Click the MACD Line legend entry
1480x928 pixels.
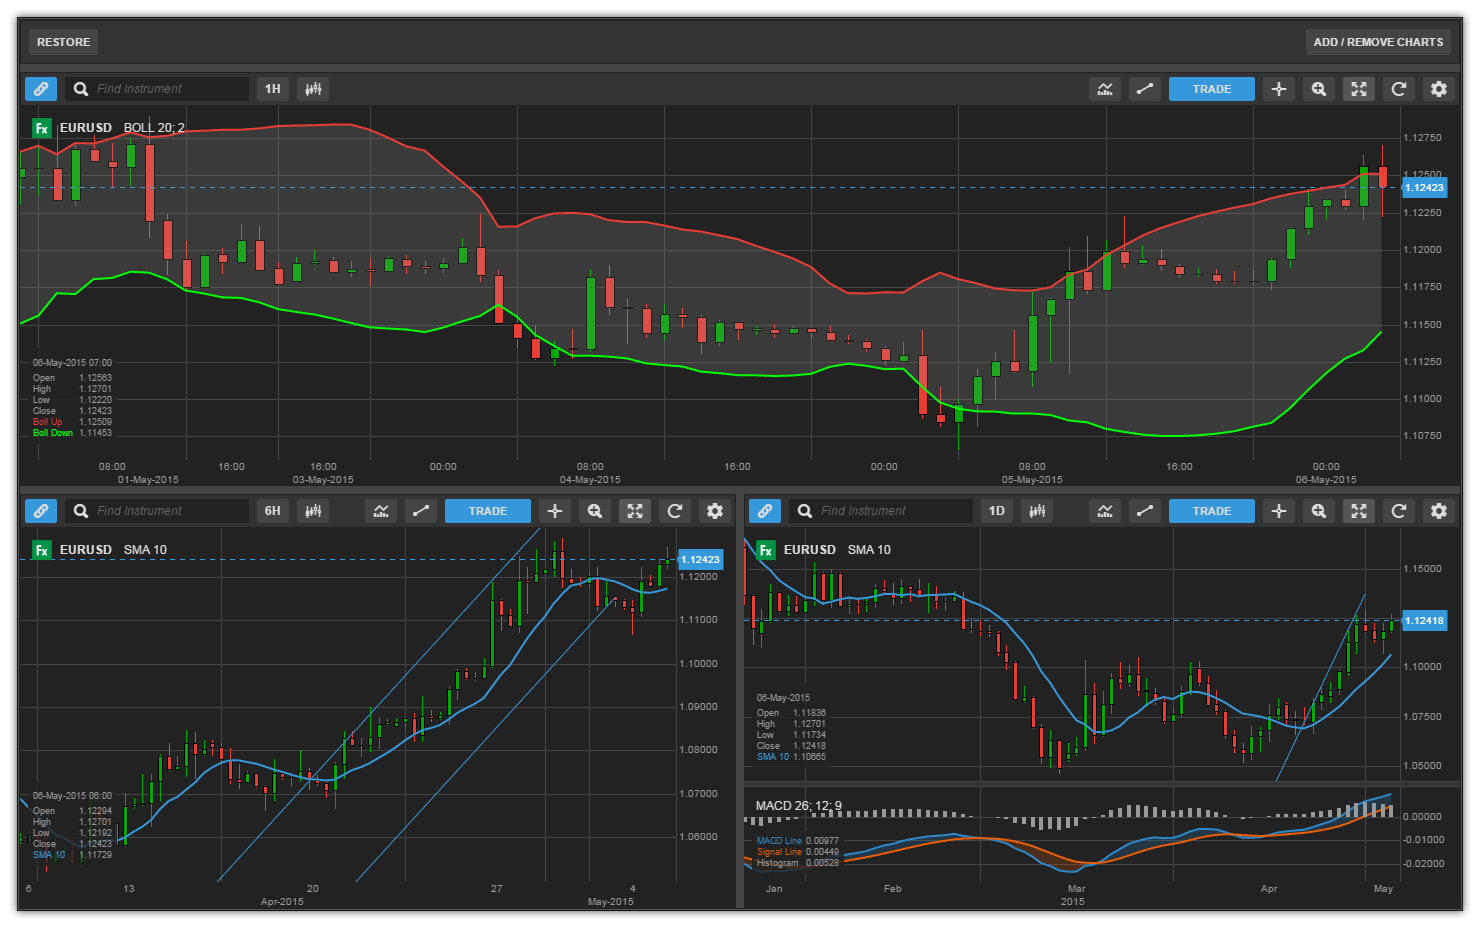(x=779, y=841)
